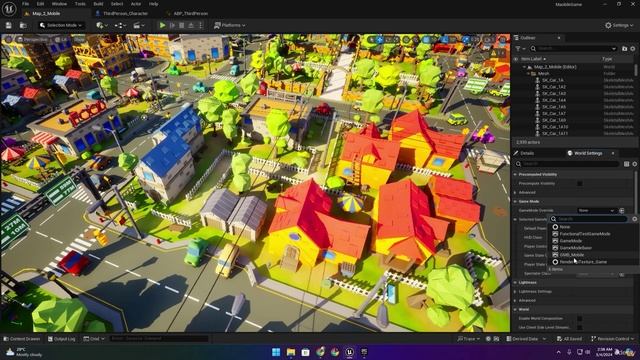Open the Edit menu
The image size is (640, 360).
(40, 4)
